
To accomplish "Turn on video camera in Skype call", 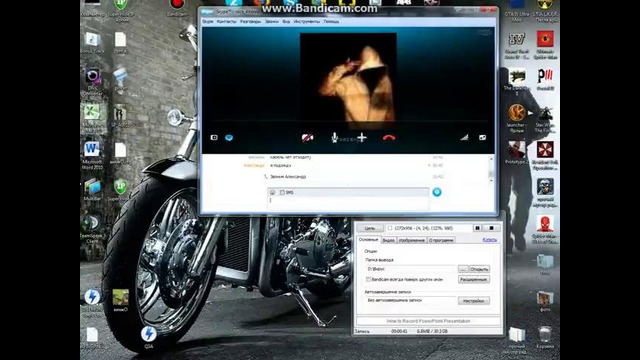I will (x=307, y=138).
